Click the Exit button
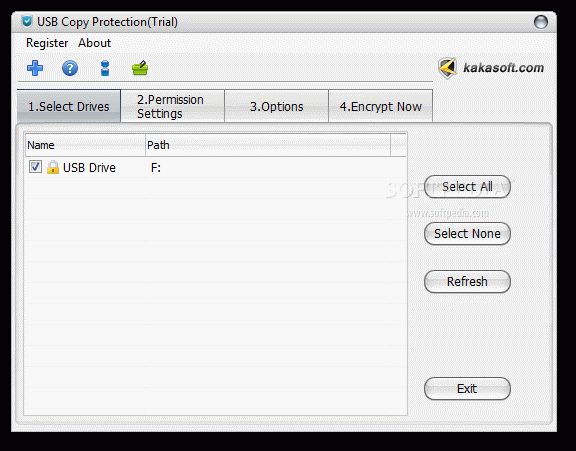Image resolution: width=576 pixels, height=451 pixels. tap(467, 389)
